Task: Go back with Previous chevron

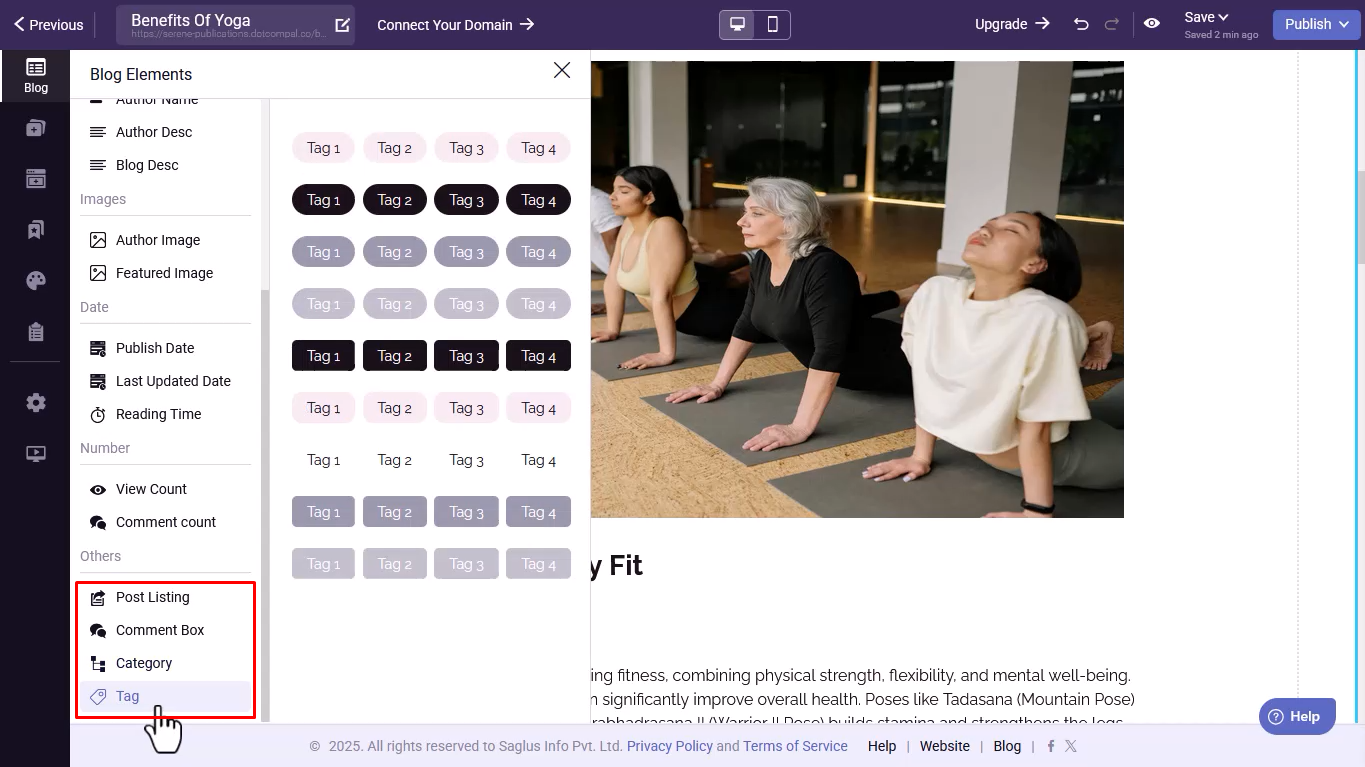Action: coord(48,25)
